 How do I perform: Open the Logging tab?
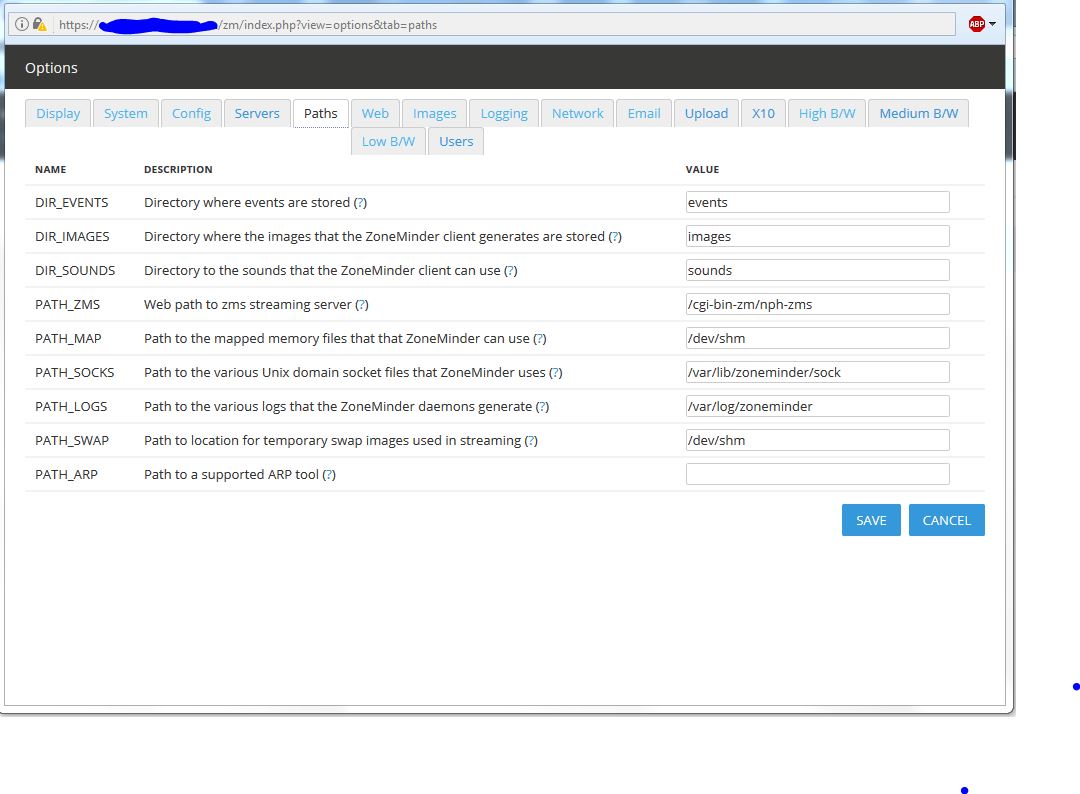(504, 114)
